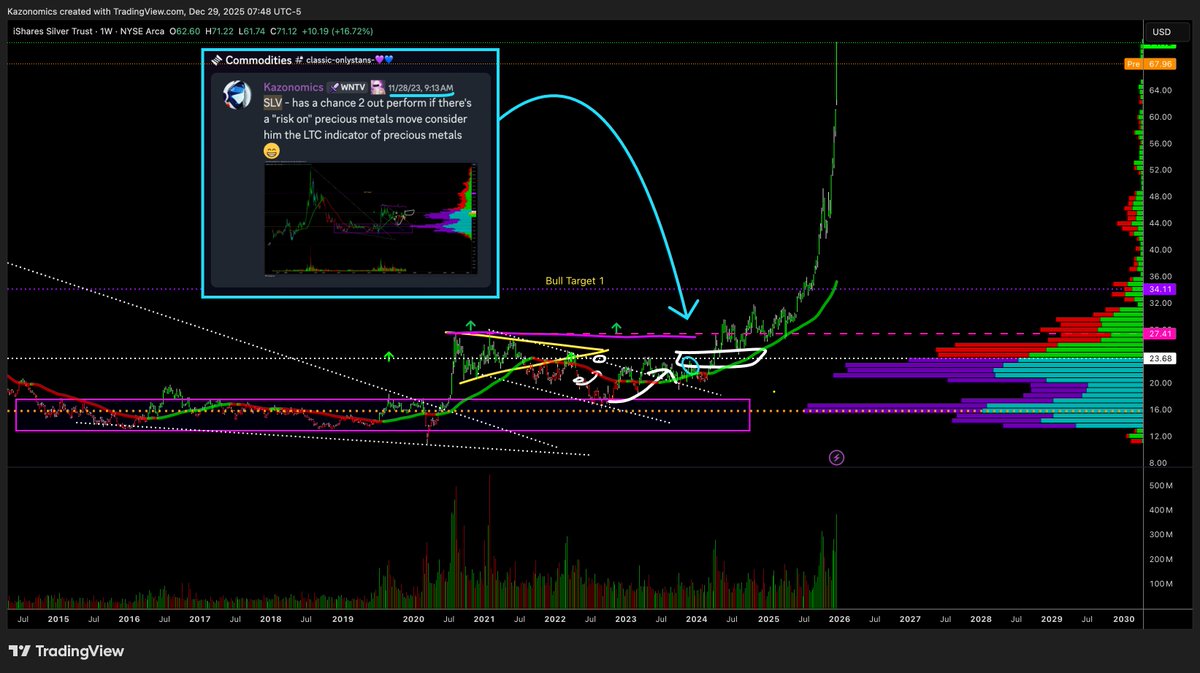Click the 2030 label on time axis
The width and height of the screenshot is (1200, 673).
click(1123, 620)
